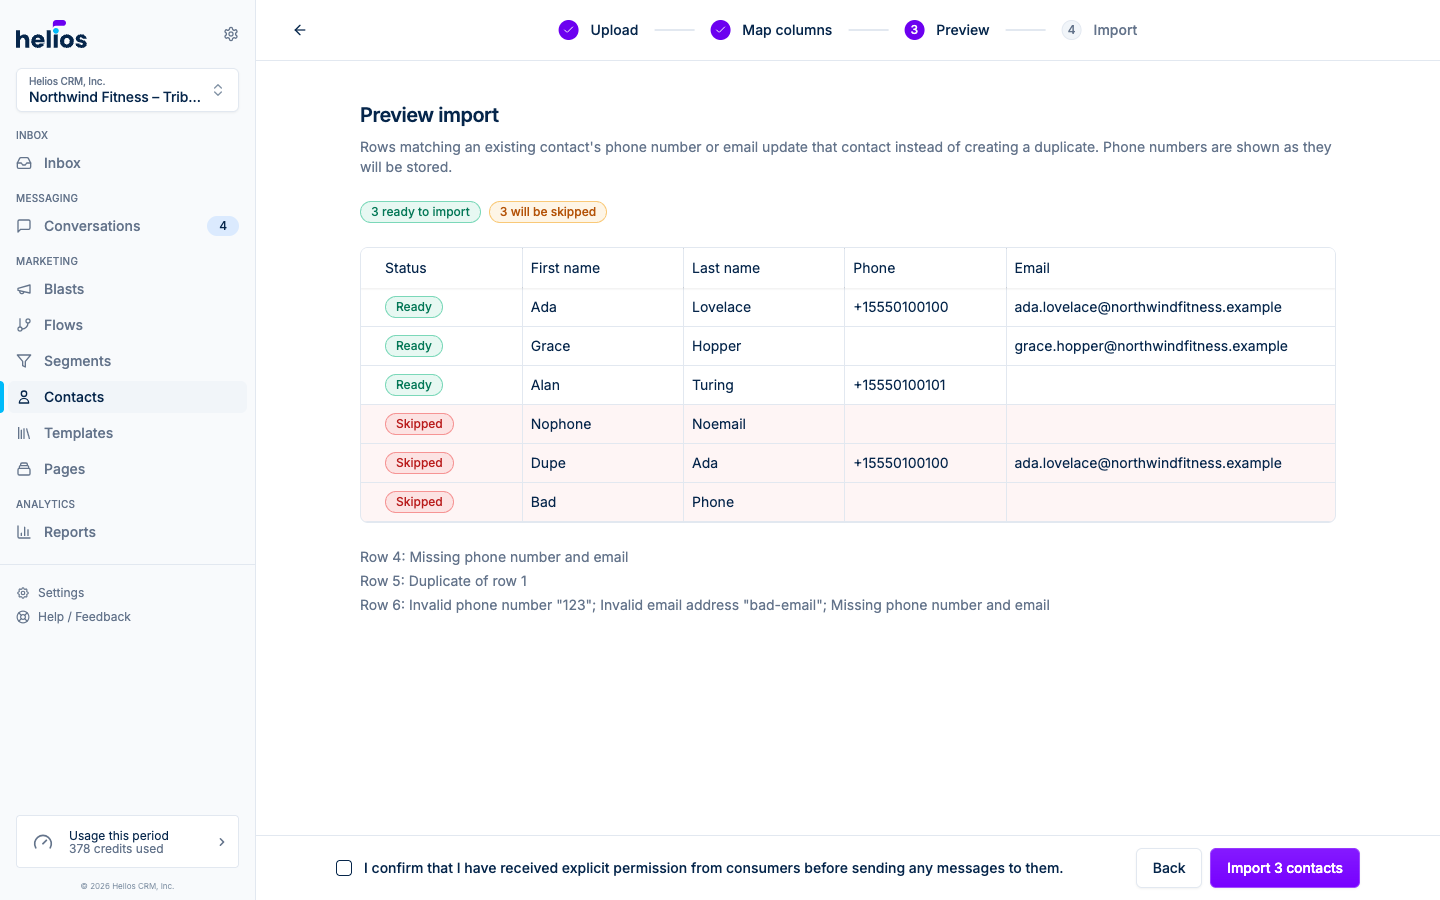This screenshot has height=900, width=1440.
Task: Click the Reports bar chart icon
Action: [24, 532]
